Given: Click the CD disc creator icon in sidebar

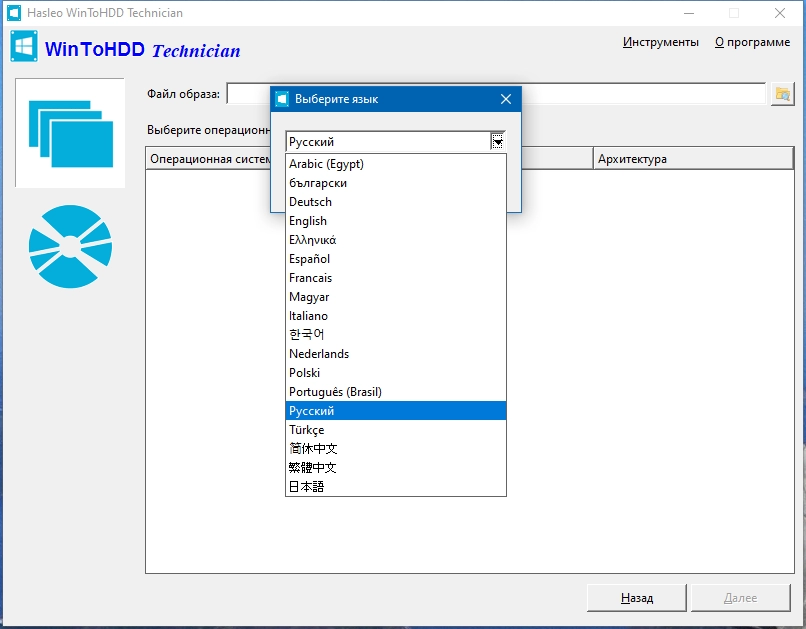Looking at the screenshot, I should tap(70, 246).
